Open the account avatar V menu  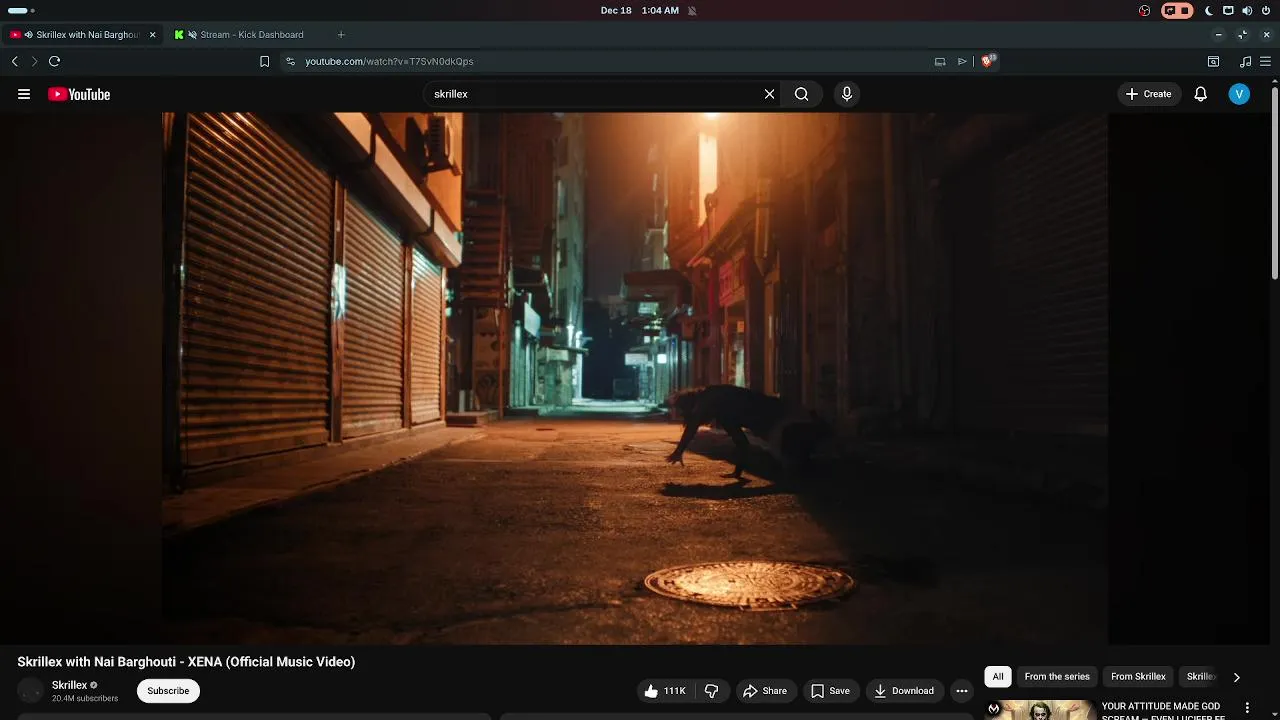pos(1239,94)
